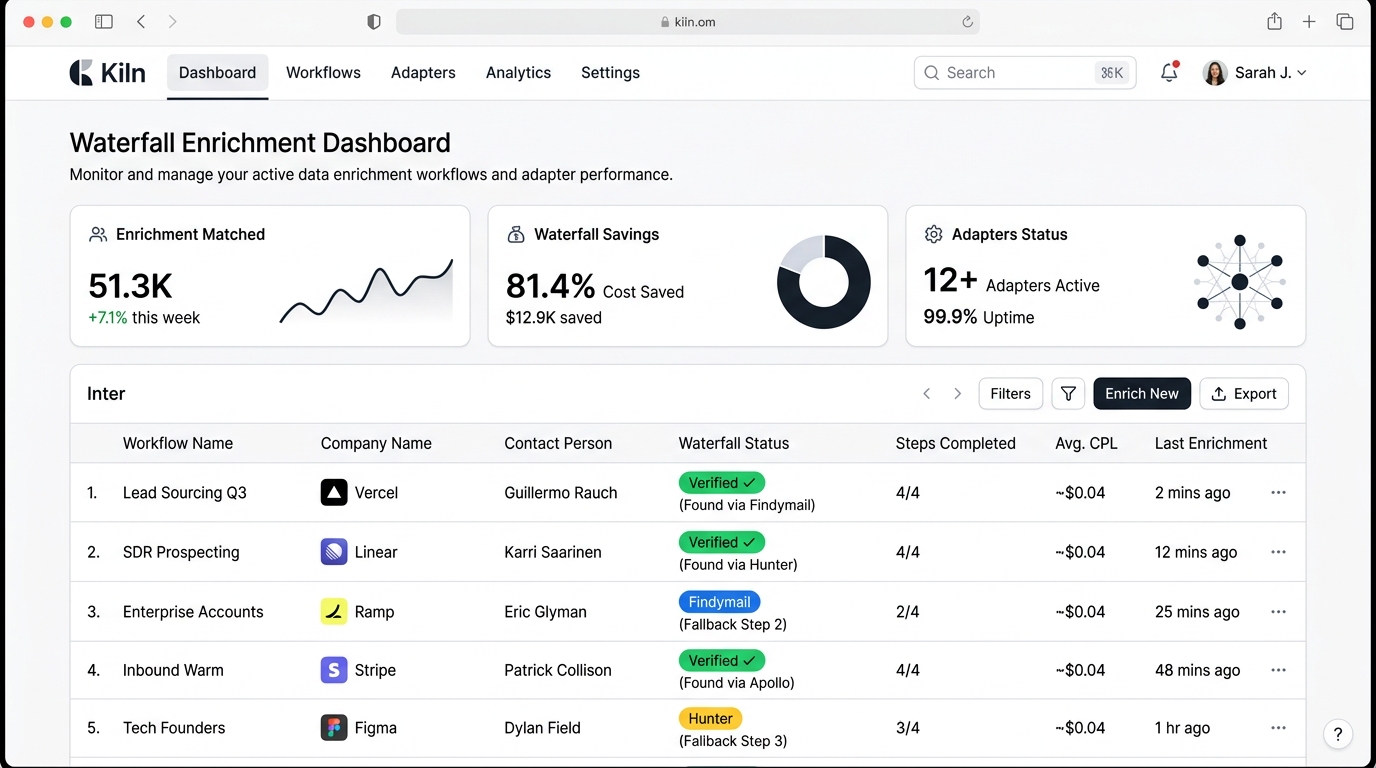Open a new browser tab plus icon

(1309, 22)
